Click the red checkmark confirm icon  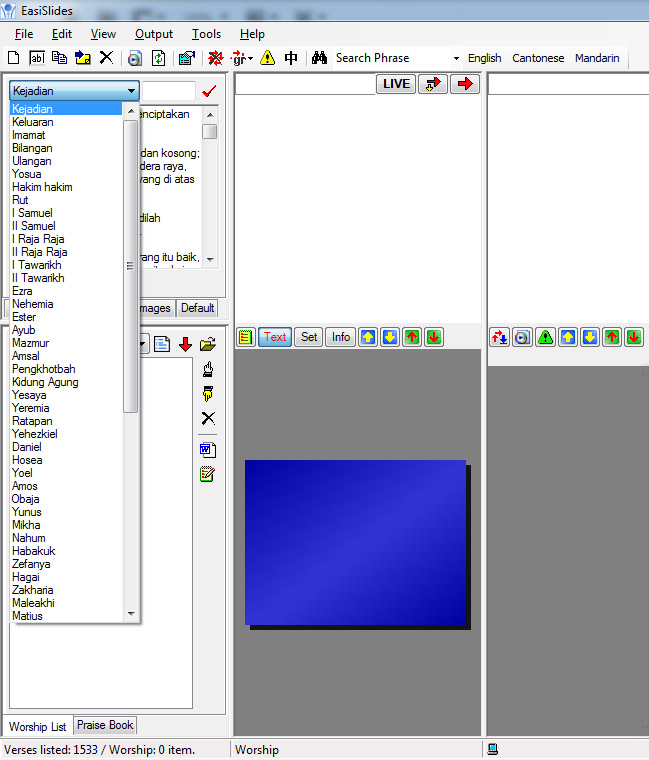click(209, 91)
